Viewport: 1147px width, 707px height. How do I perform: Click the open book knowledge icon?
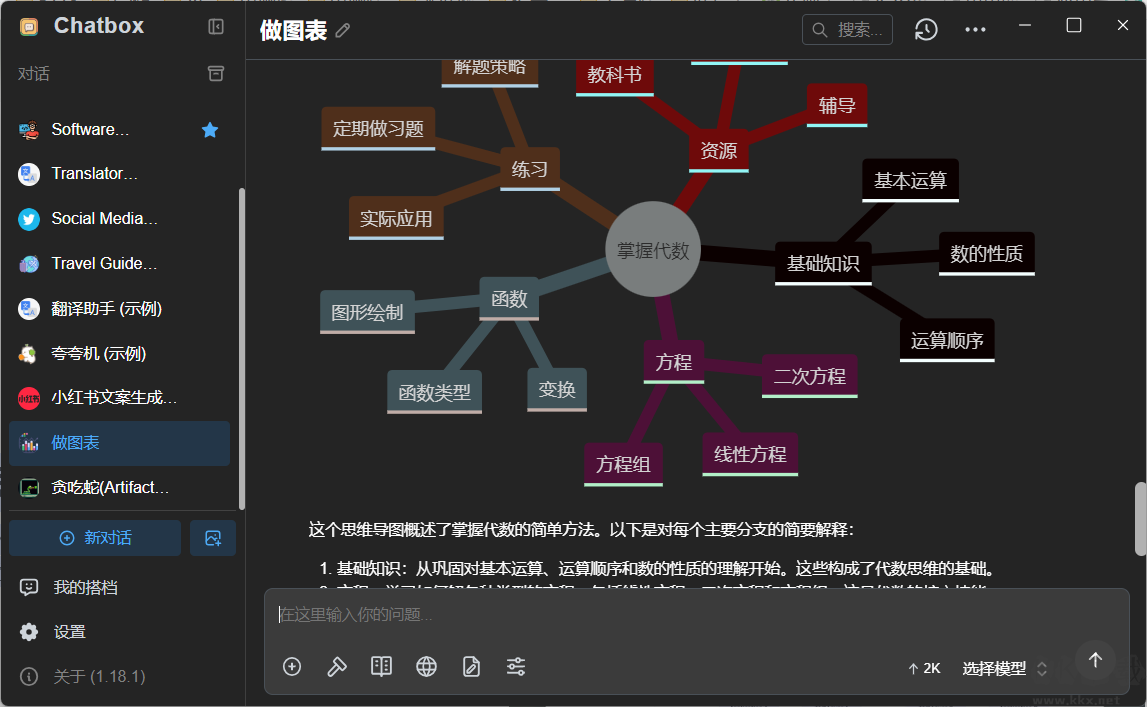[381, 667]
